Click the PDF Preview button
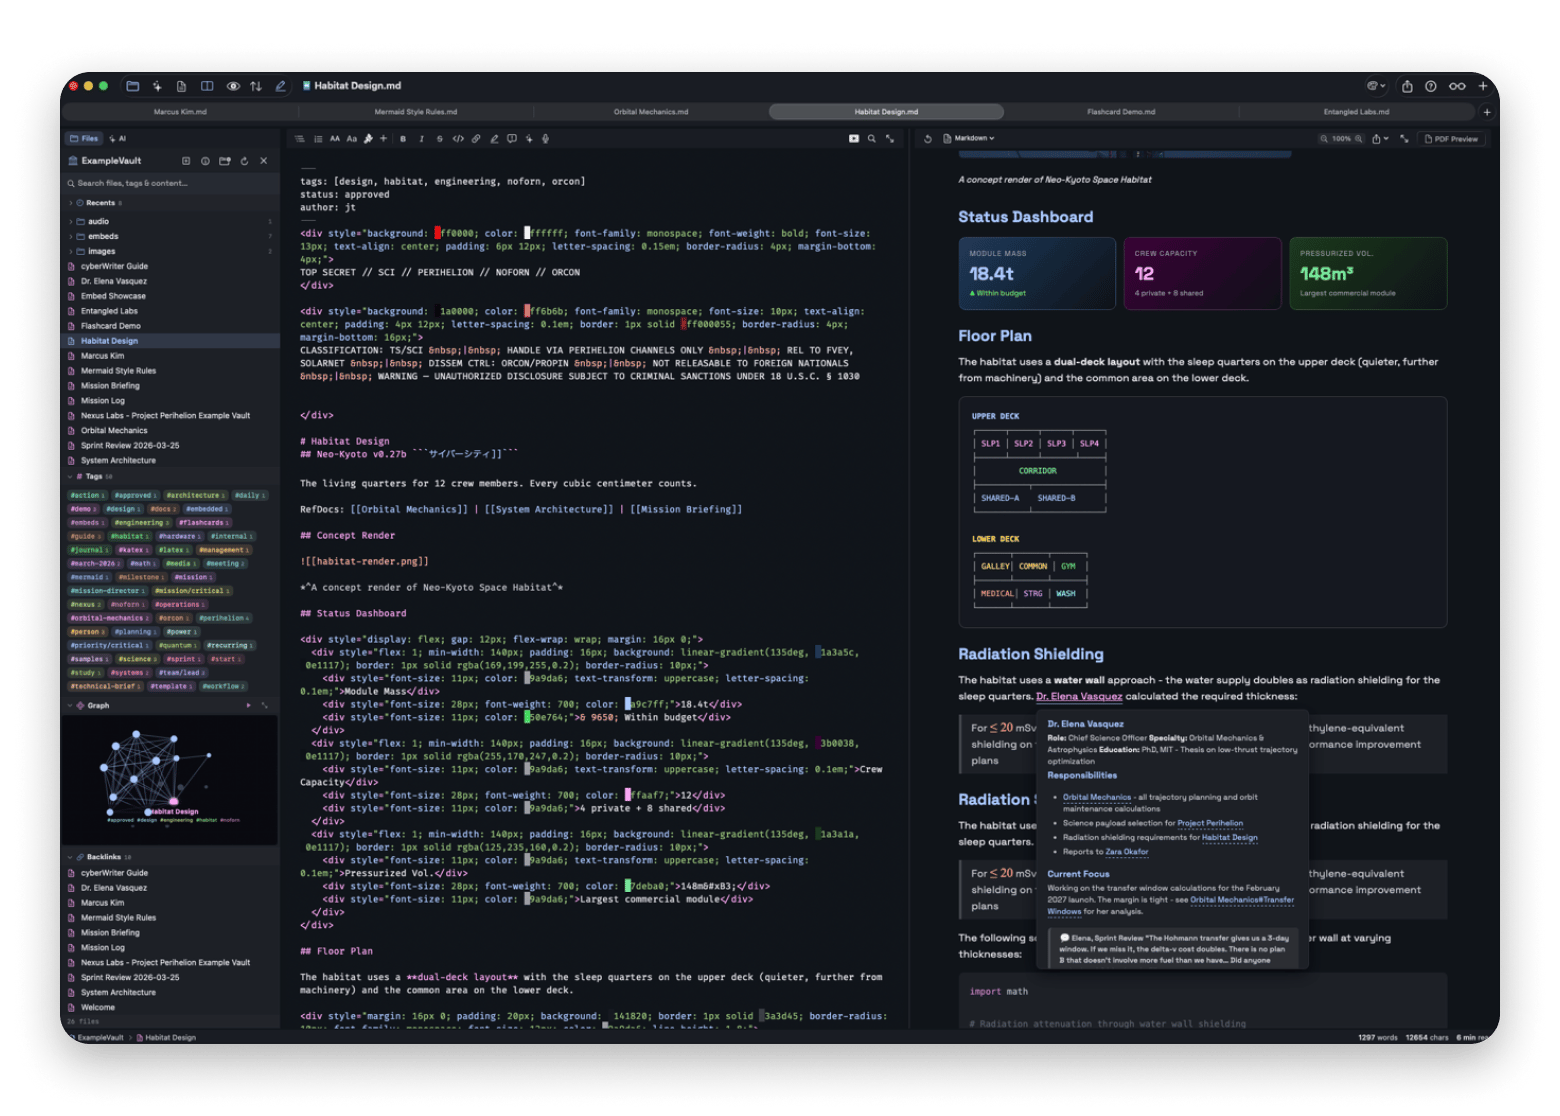The width and height of the screenshot is (1560, 1116). 1451,139
